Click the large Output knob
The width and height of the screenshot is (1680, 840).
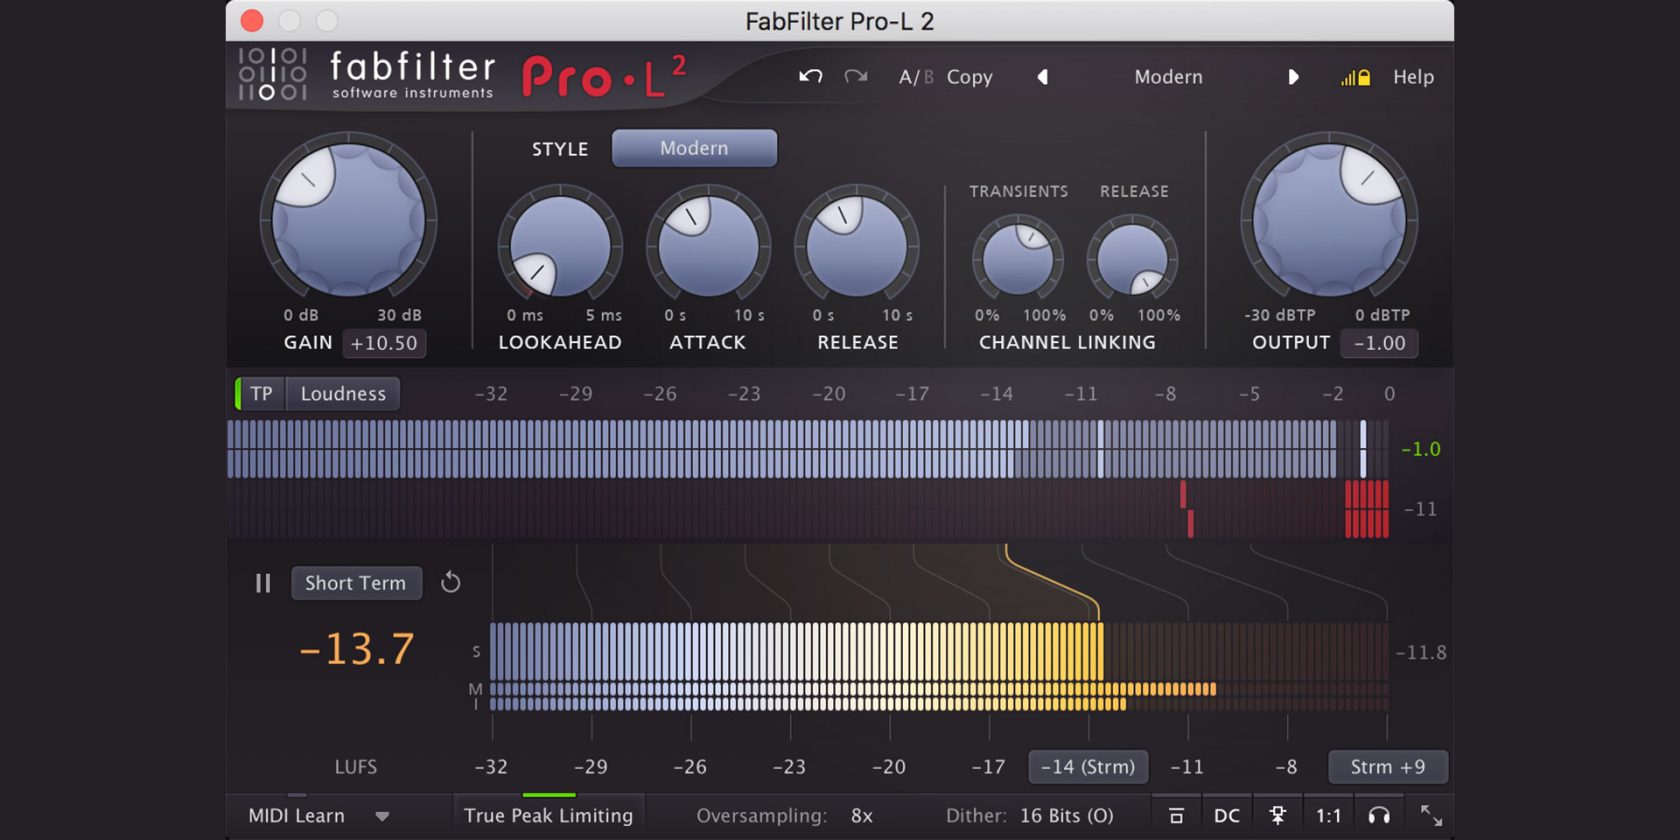click(1329, 220)
